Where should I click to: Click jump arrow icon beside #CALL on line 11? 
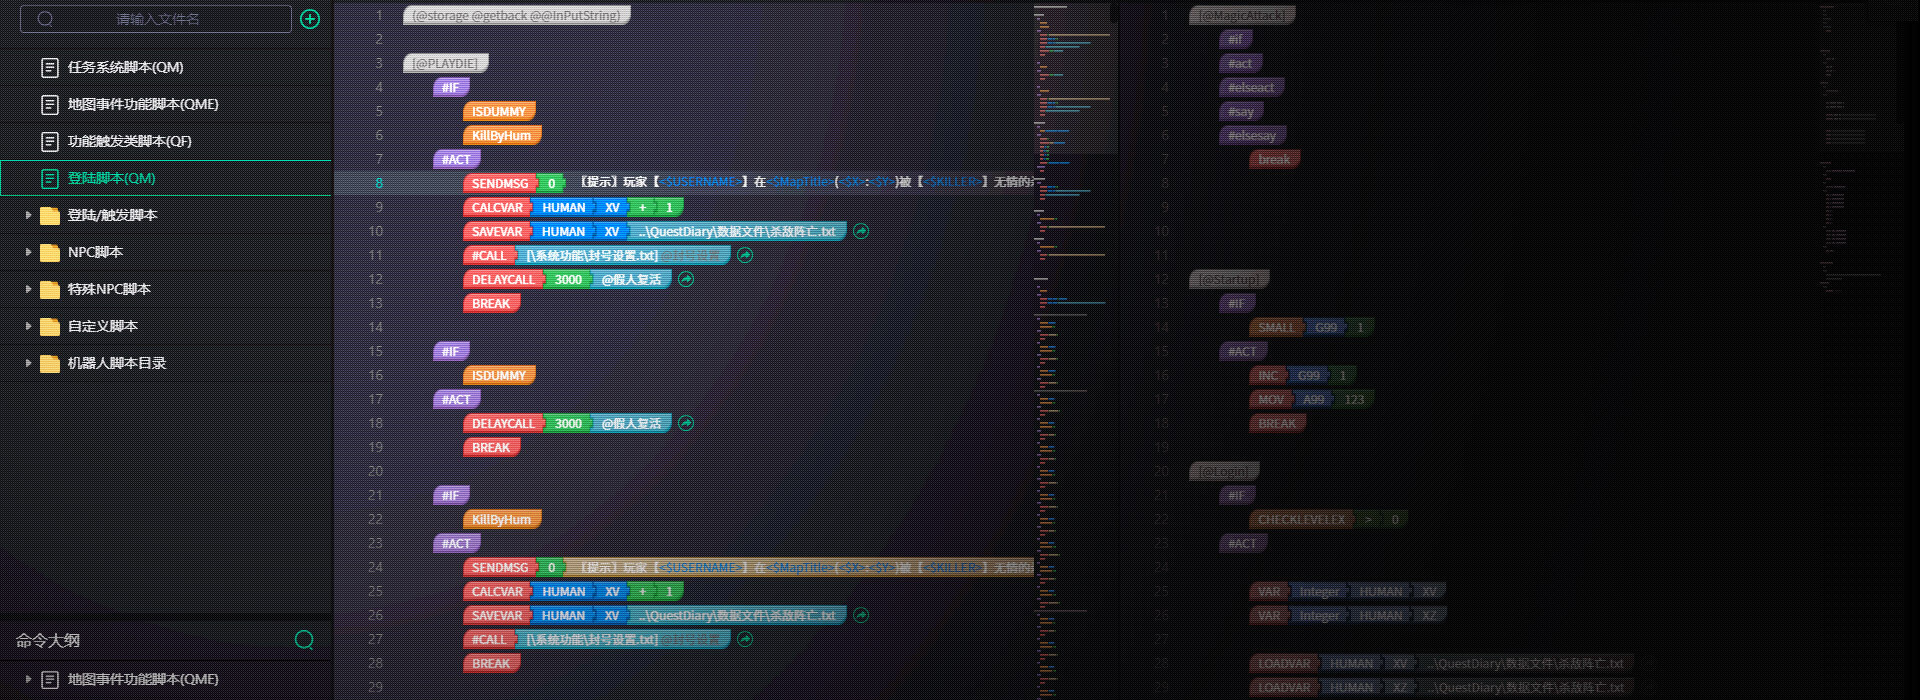tap(745, 255)
